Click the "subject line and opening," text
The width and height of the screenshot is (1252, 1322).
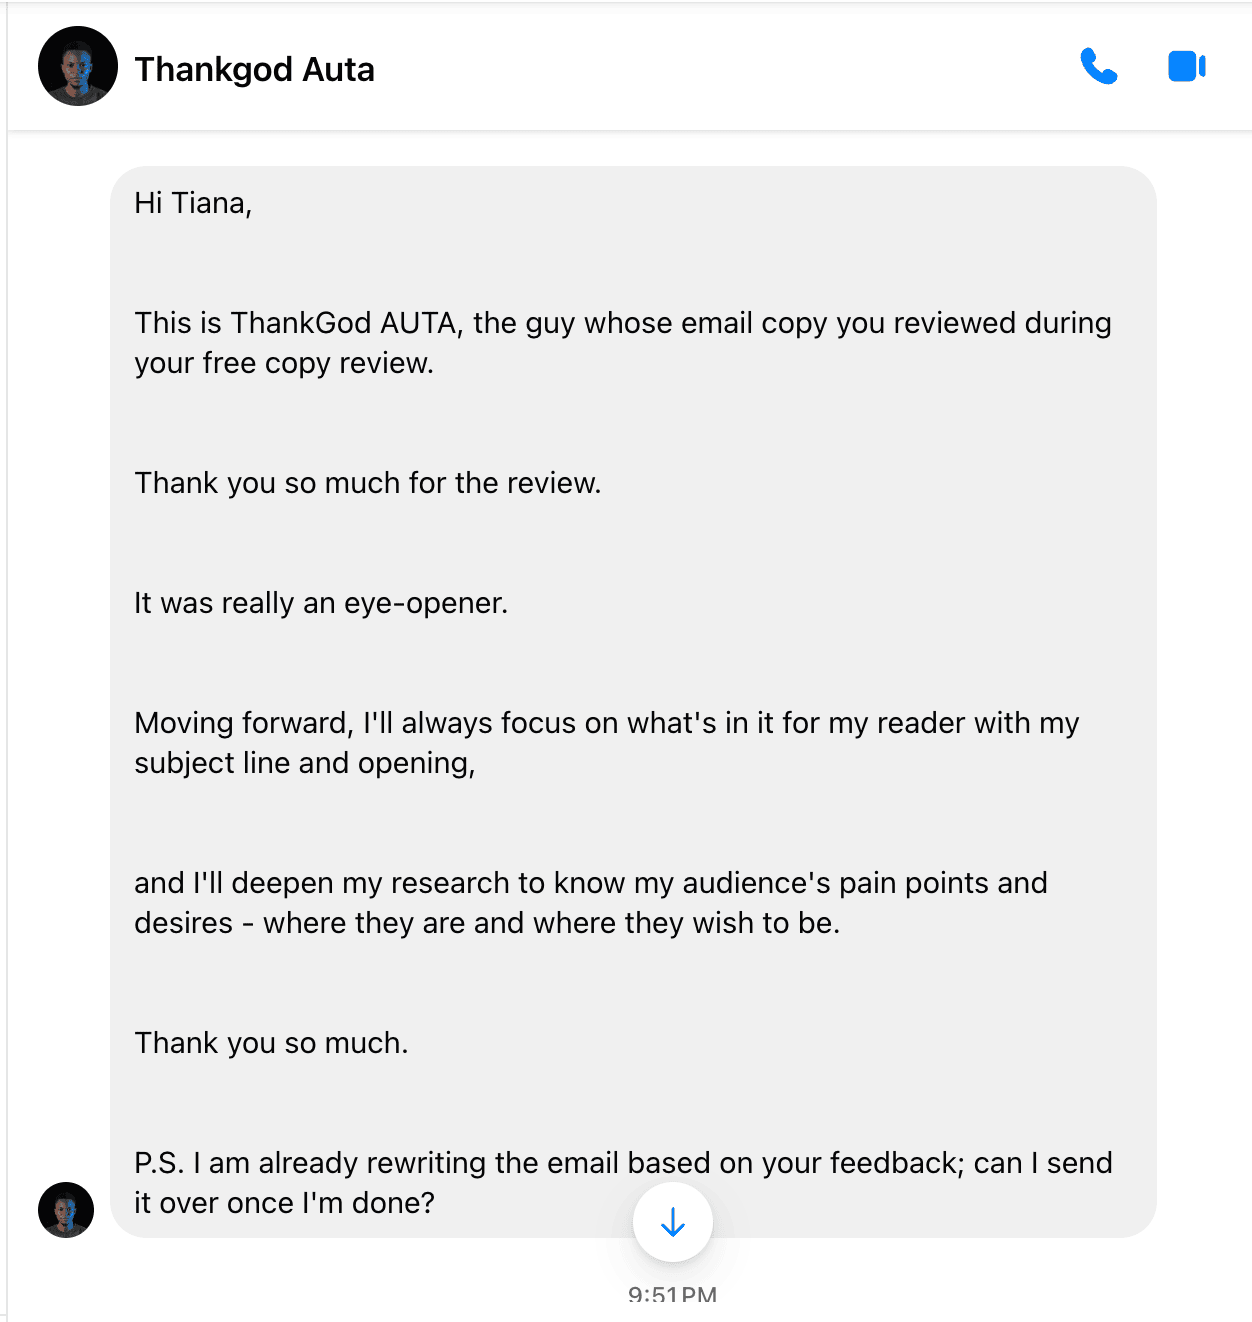click(x=304, y=763)
